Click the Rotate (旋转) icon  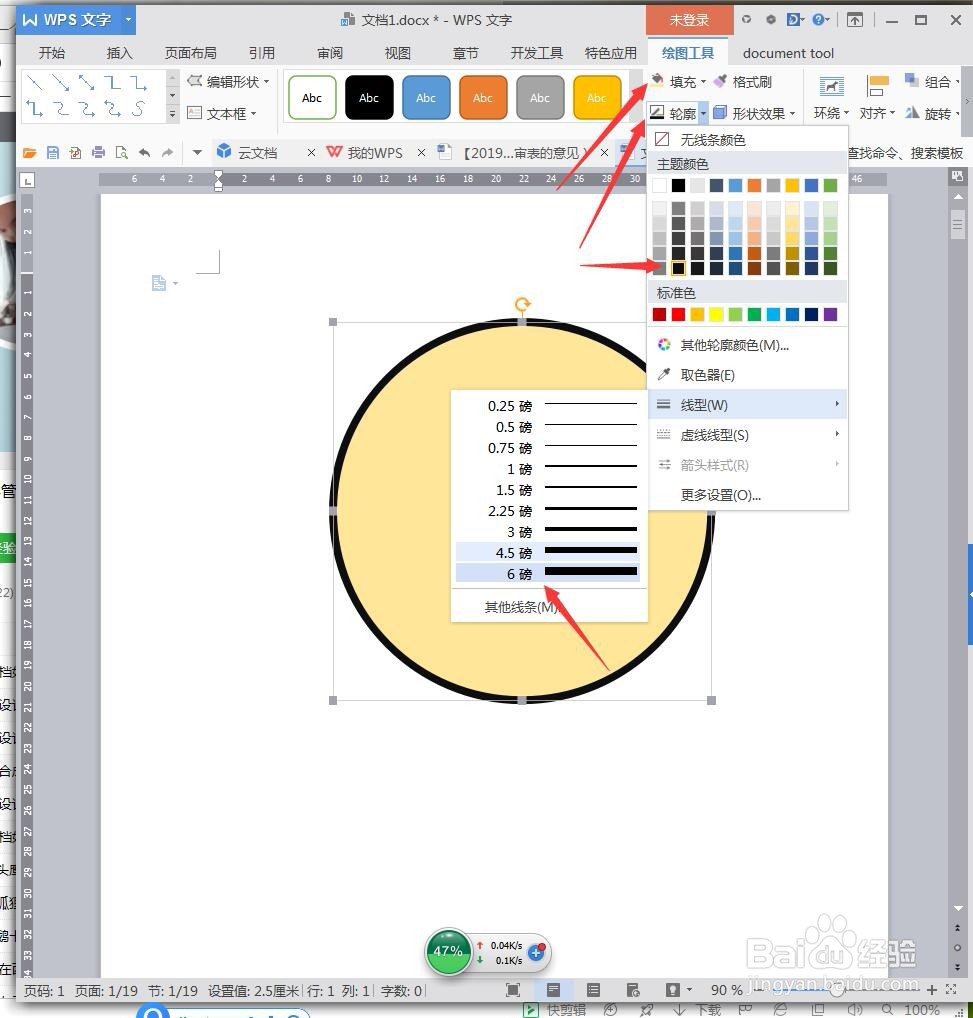click(x=912, y=114)
